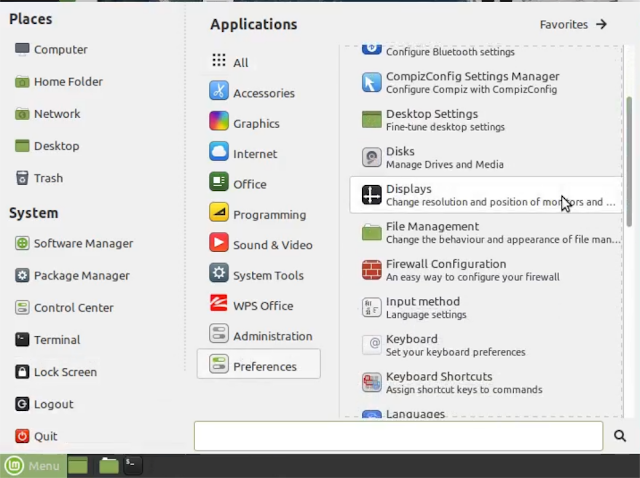This screenshot has width=640, height=478.
Task: Open File Management folder icon
Action: click(371, 232)
